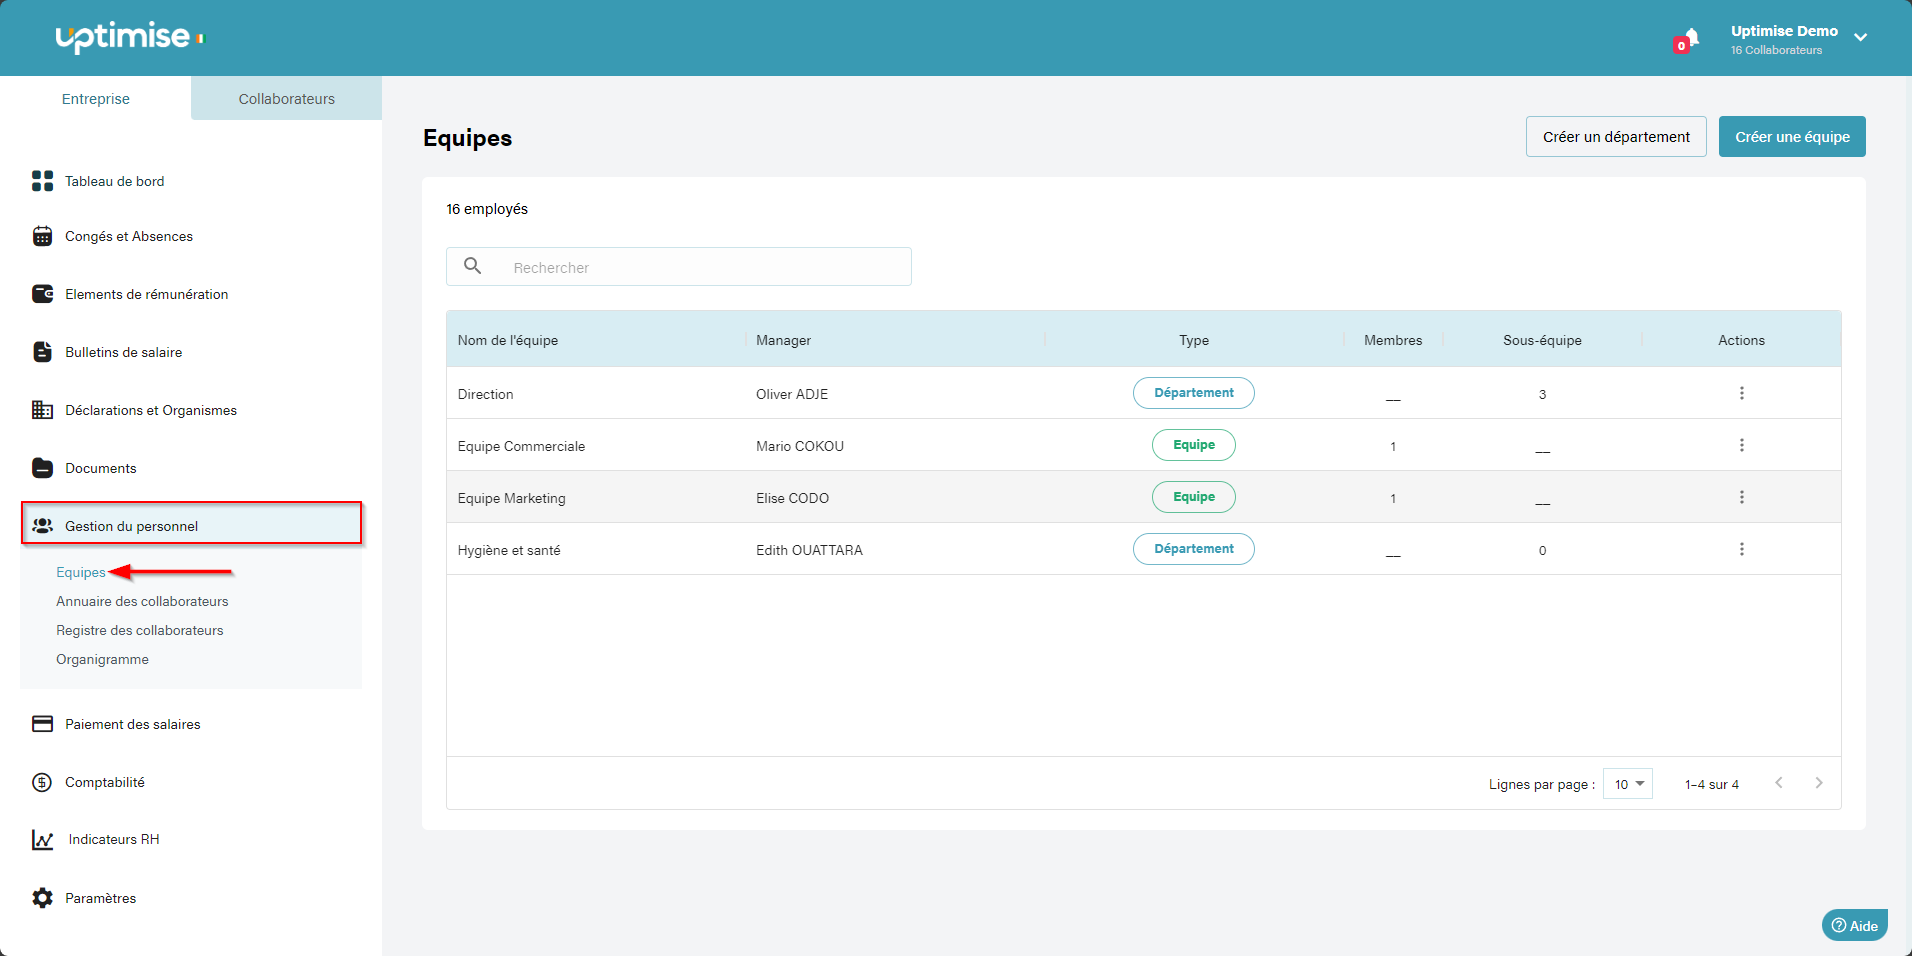Click the Comptabilité dollar icon
Screen dimensions: 1912x956
tap(42, 782)
